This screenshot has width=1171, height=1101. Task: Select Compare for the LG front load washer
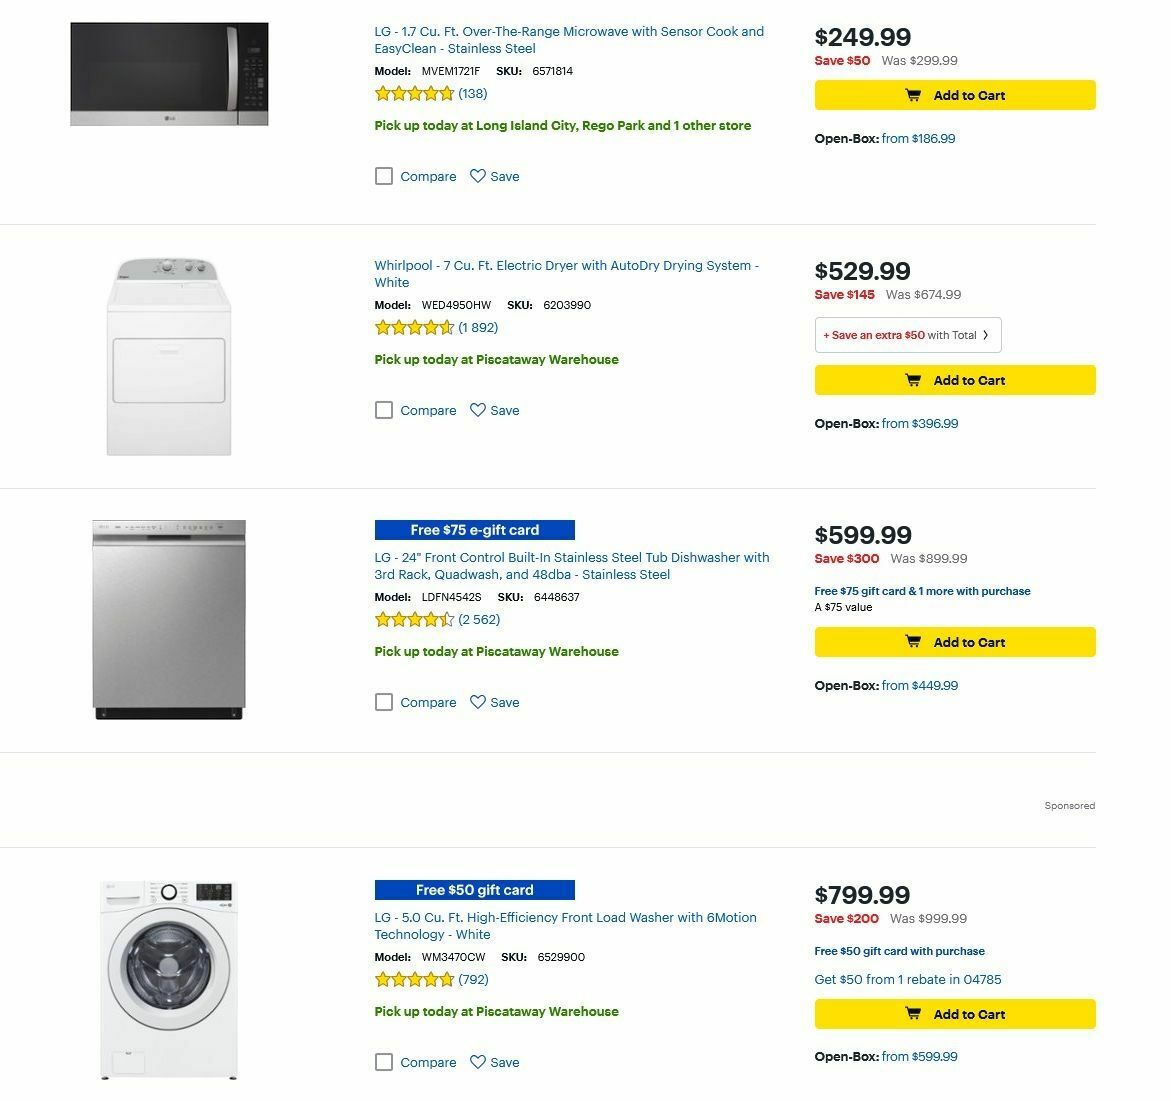click(384, 1062)
